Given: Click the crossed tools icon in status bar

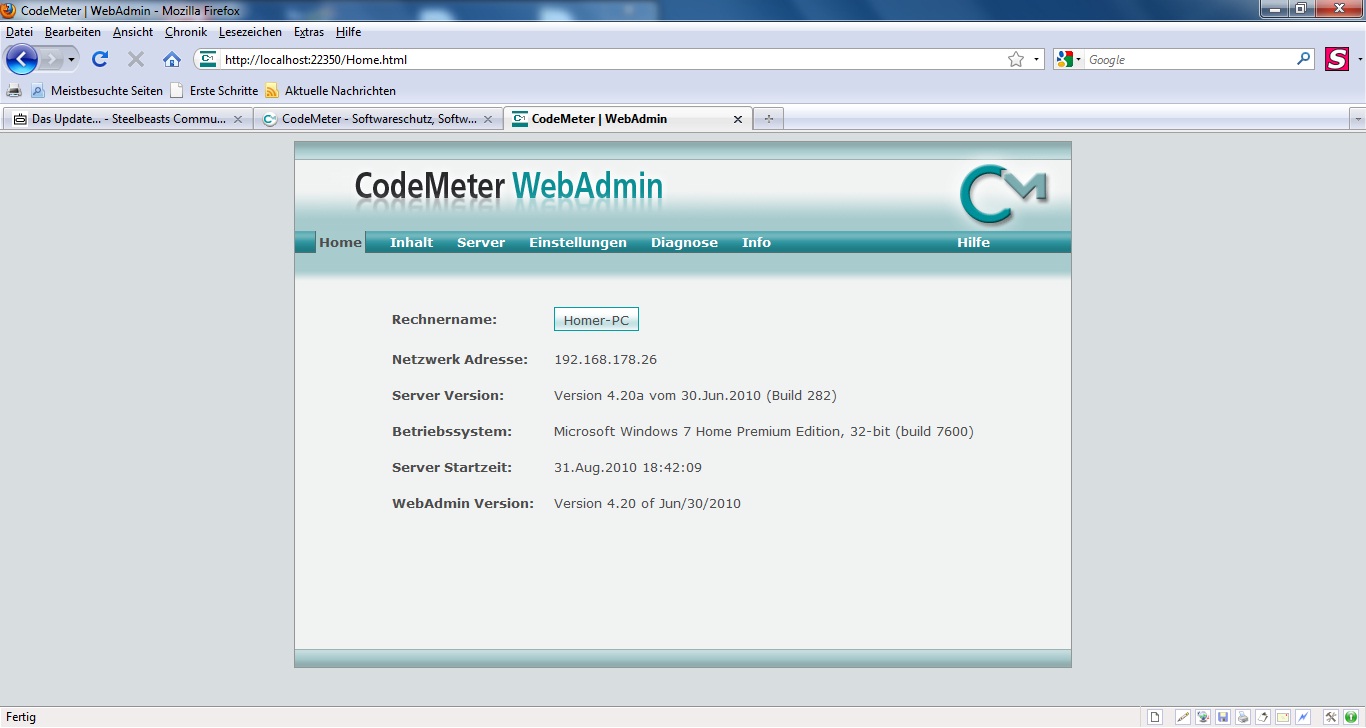Looking at the screenshot, I should point(1331,717).
